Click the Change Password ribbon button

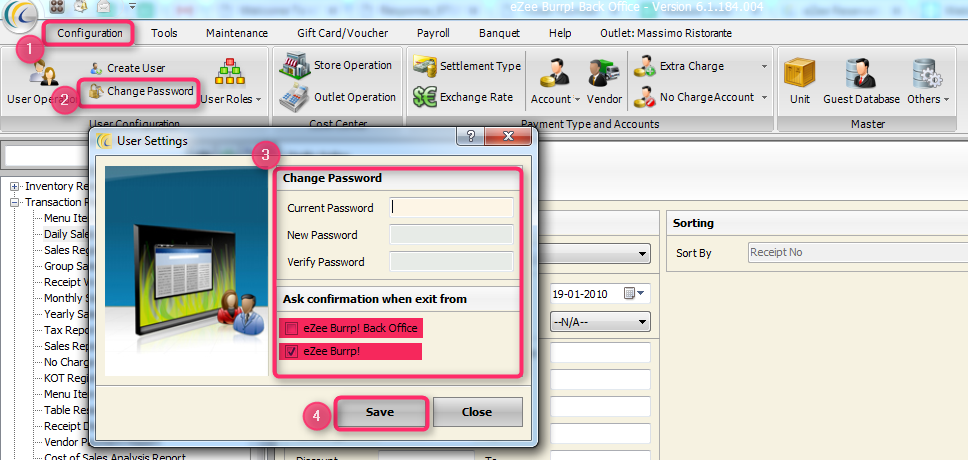click(141, 91)
